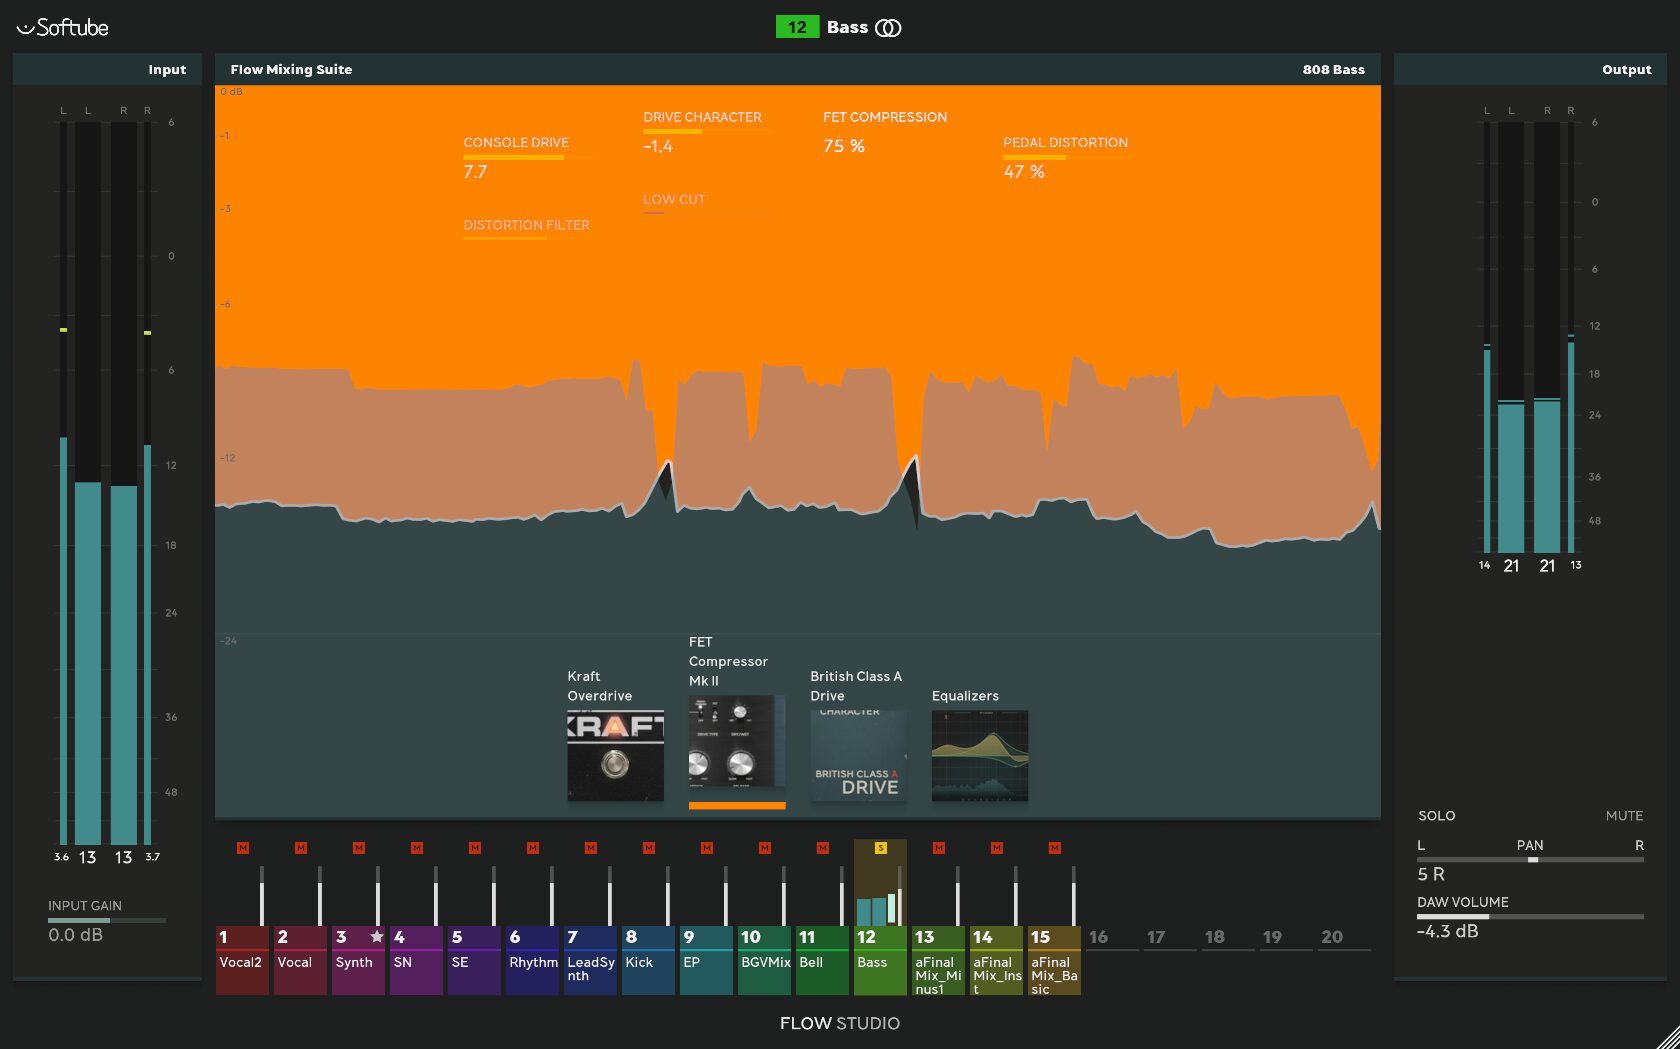Open the British Class A Drive module
Image resolution: width=1680 pixels, height=1049 pixels.
858,755
